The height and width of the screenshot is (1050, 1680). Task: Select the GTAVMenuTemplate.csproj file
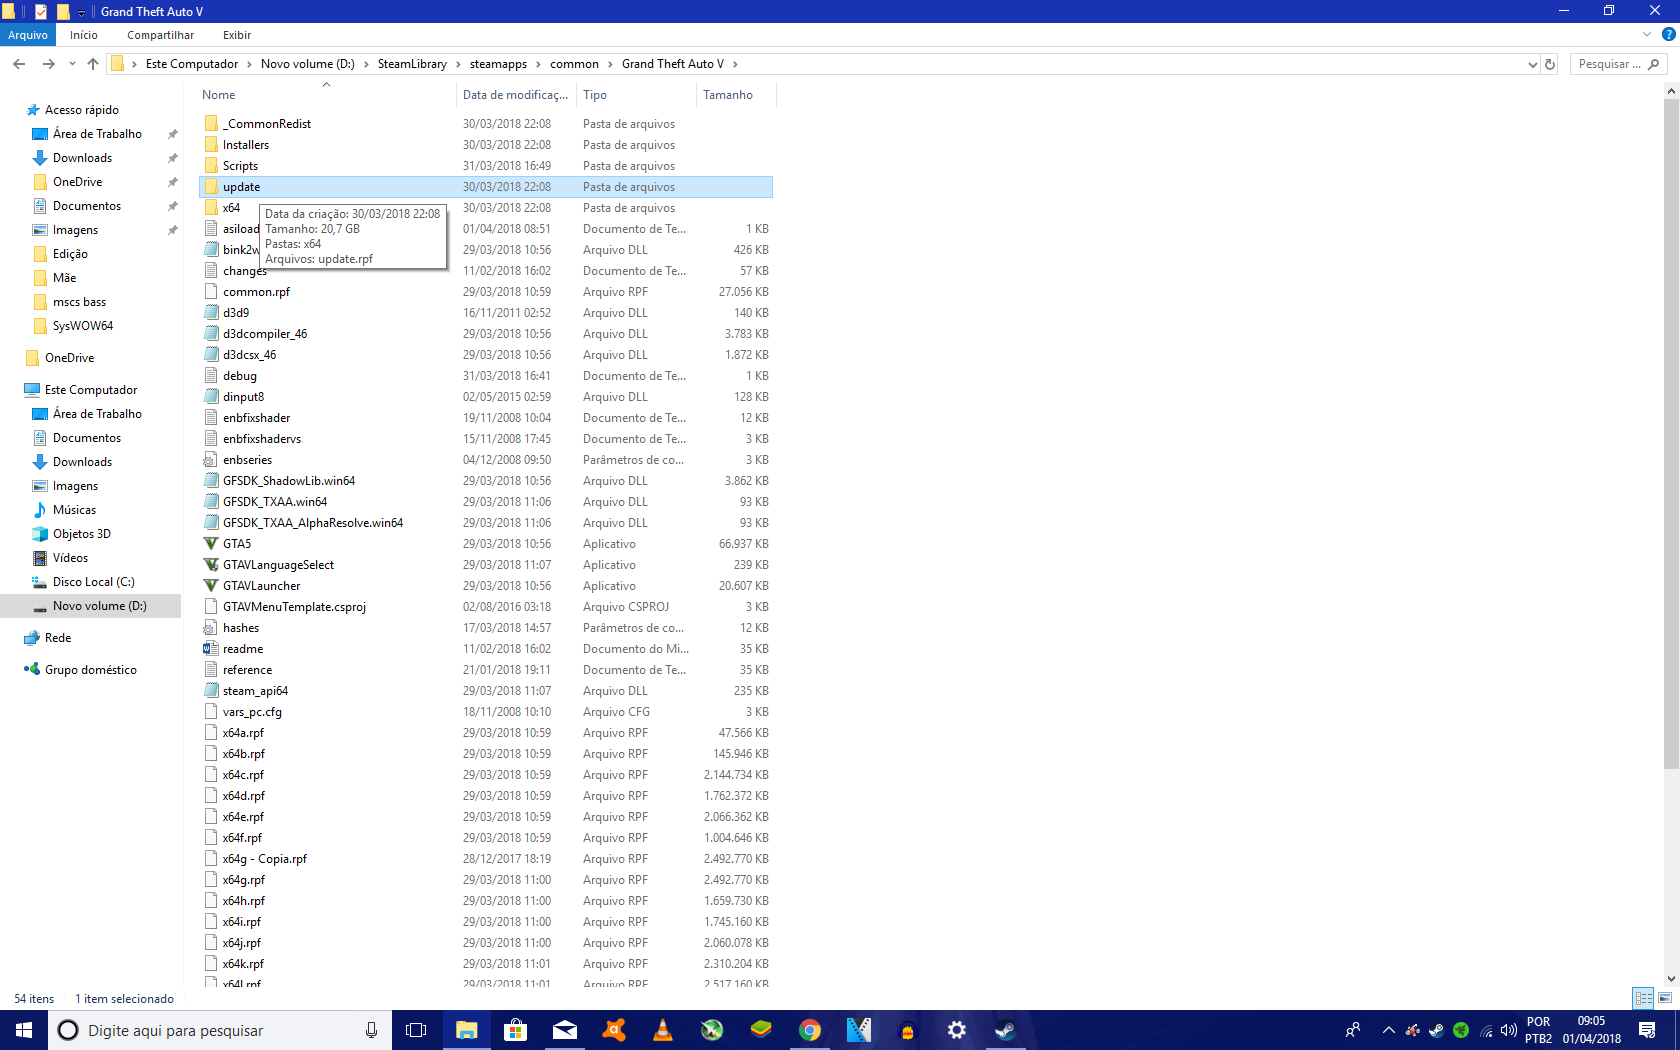coord(294,607)
